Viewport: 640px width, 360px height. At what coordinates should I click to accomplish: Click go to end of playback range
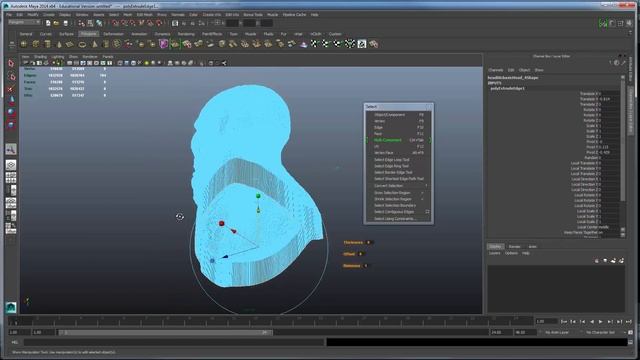tap(629, 322)
